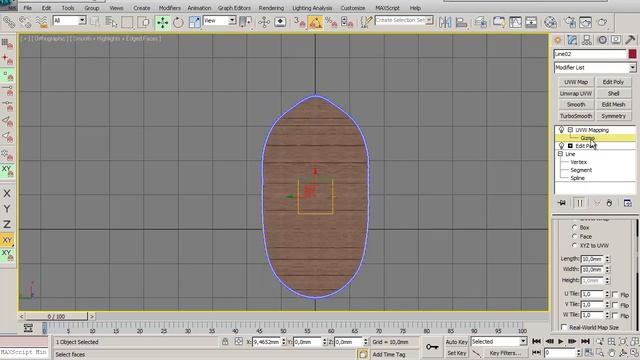640x360 pixels.
Task: Click the Edit Poly modifier button
Action: point(613,82)
